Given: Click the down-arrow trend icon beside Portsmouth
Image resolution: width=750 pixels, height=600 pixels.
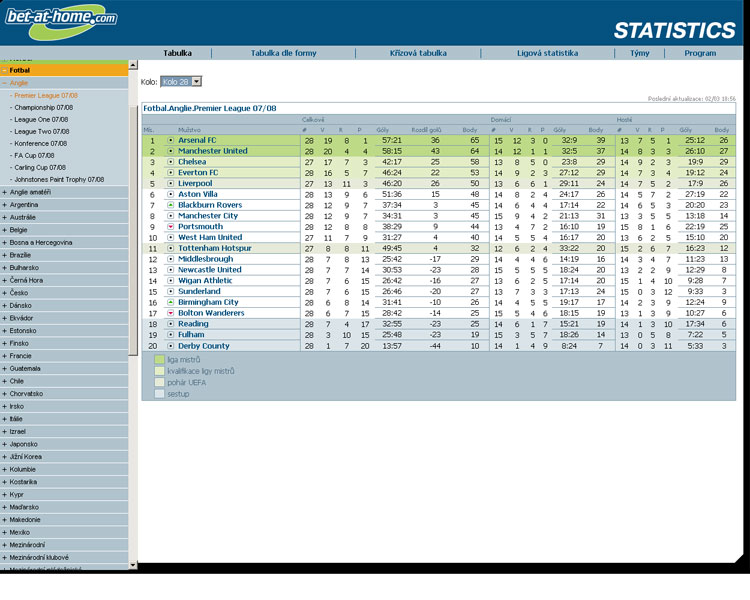Looking at the screenshot, I should 171,227.
